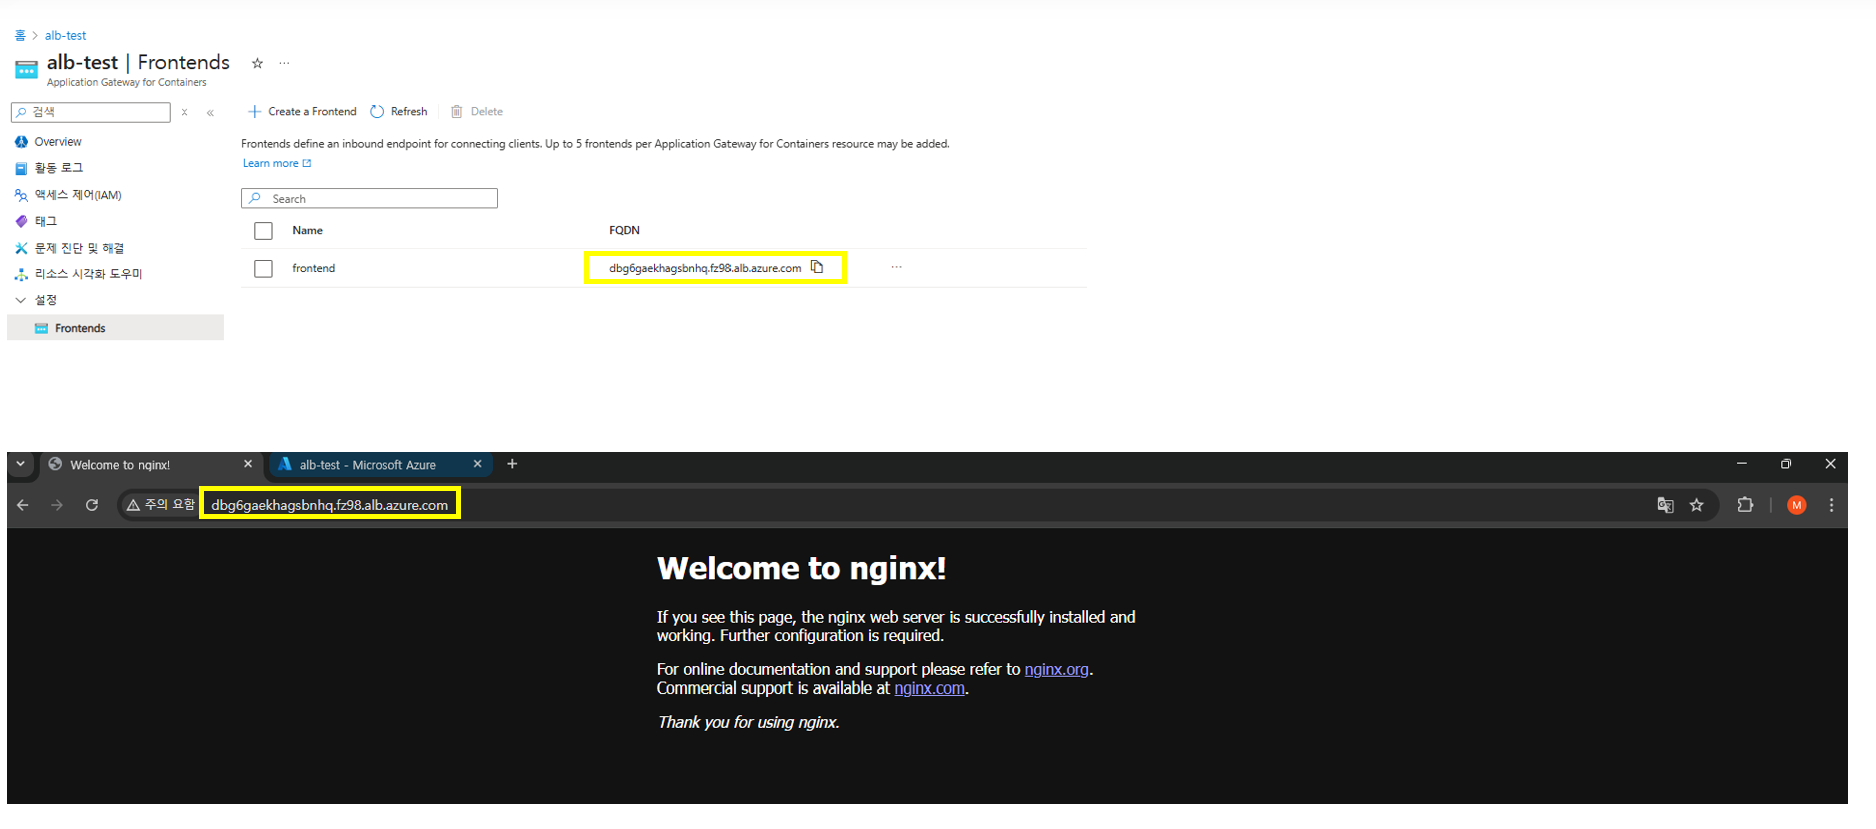Open the nginx.com link
Viewport: 1876px width, 829px height.
pos(929,688)
